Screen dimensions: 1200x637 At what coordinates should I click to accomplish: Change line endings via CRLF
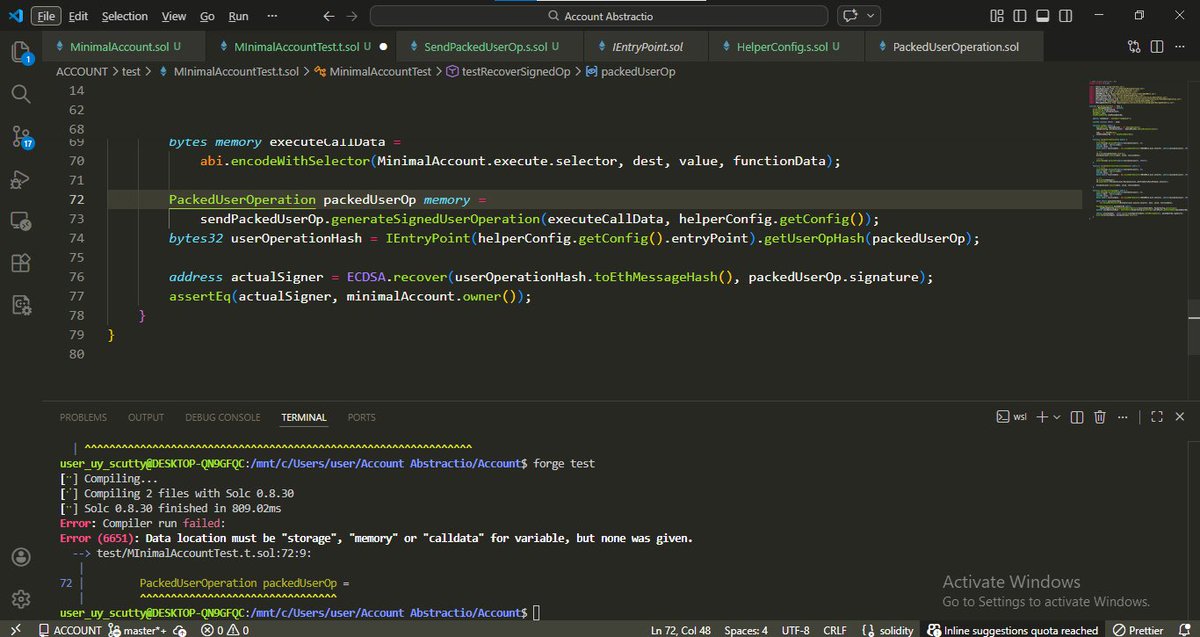(834, 630)
